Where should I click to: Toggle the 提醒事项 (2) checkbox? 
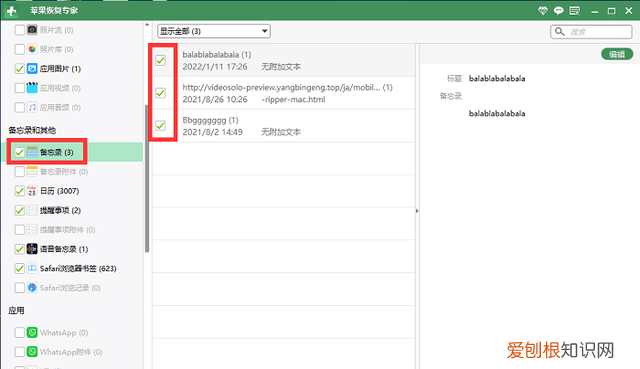pos(20,210)
